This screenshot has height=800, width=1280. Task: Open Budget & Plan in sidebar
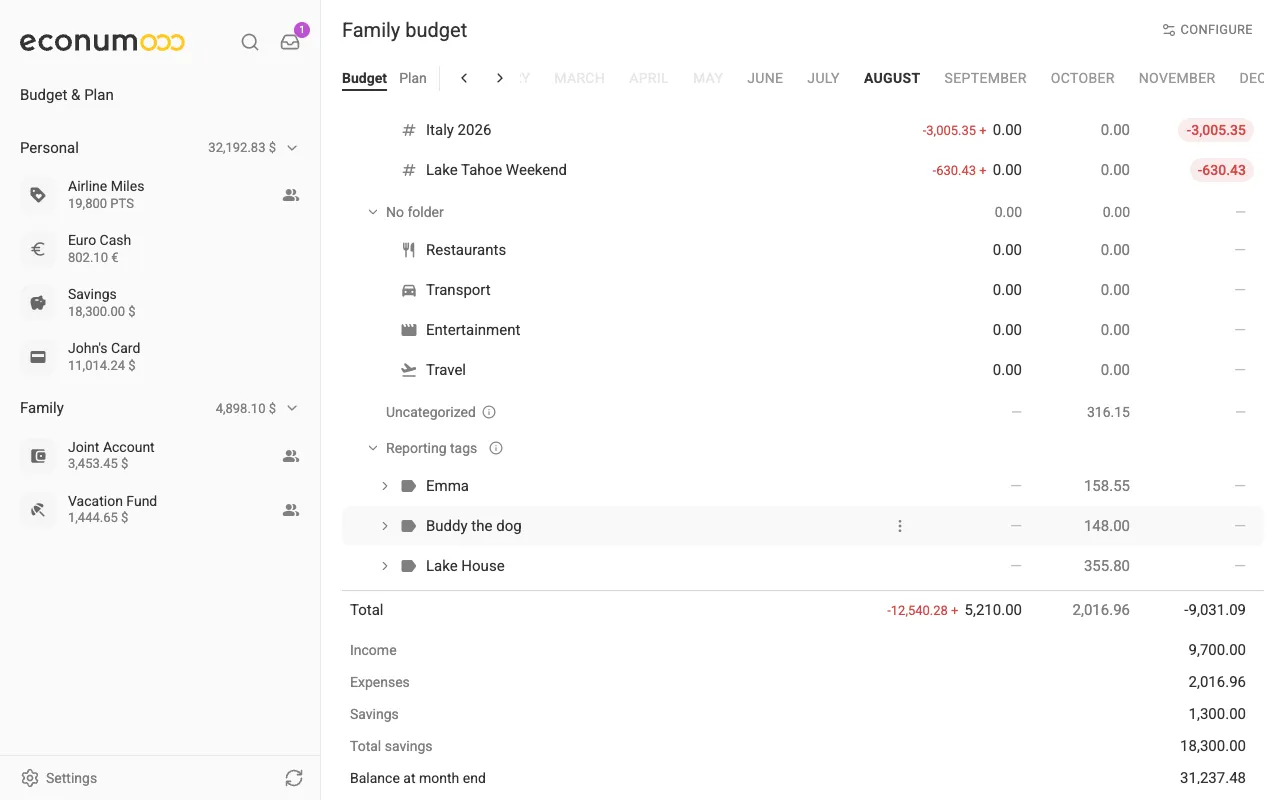tap(67, 95)
